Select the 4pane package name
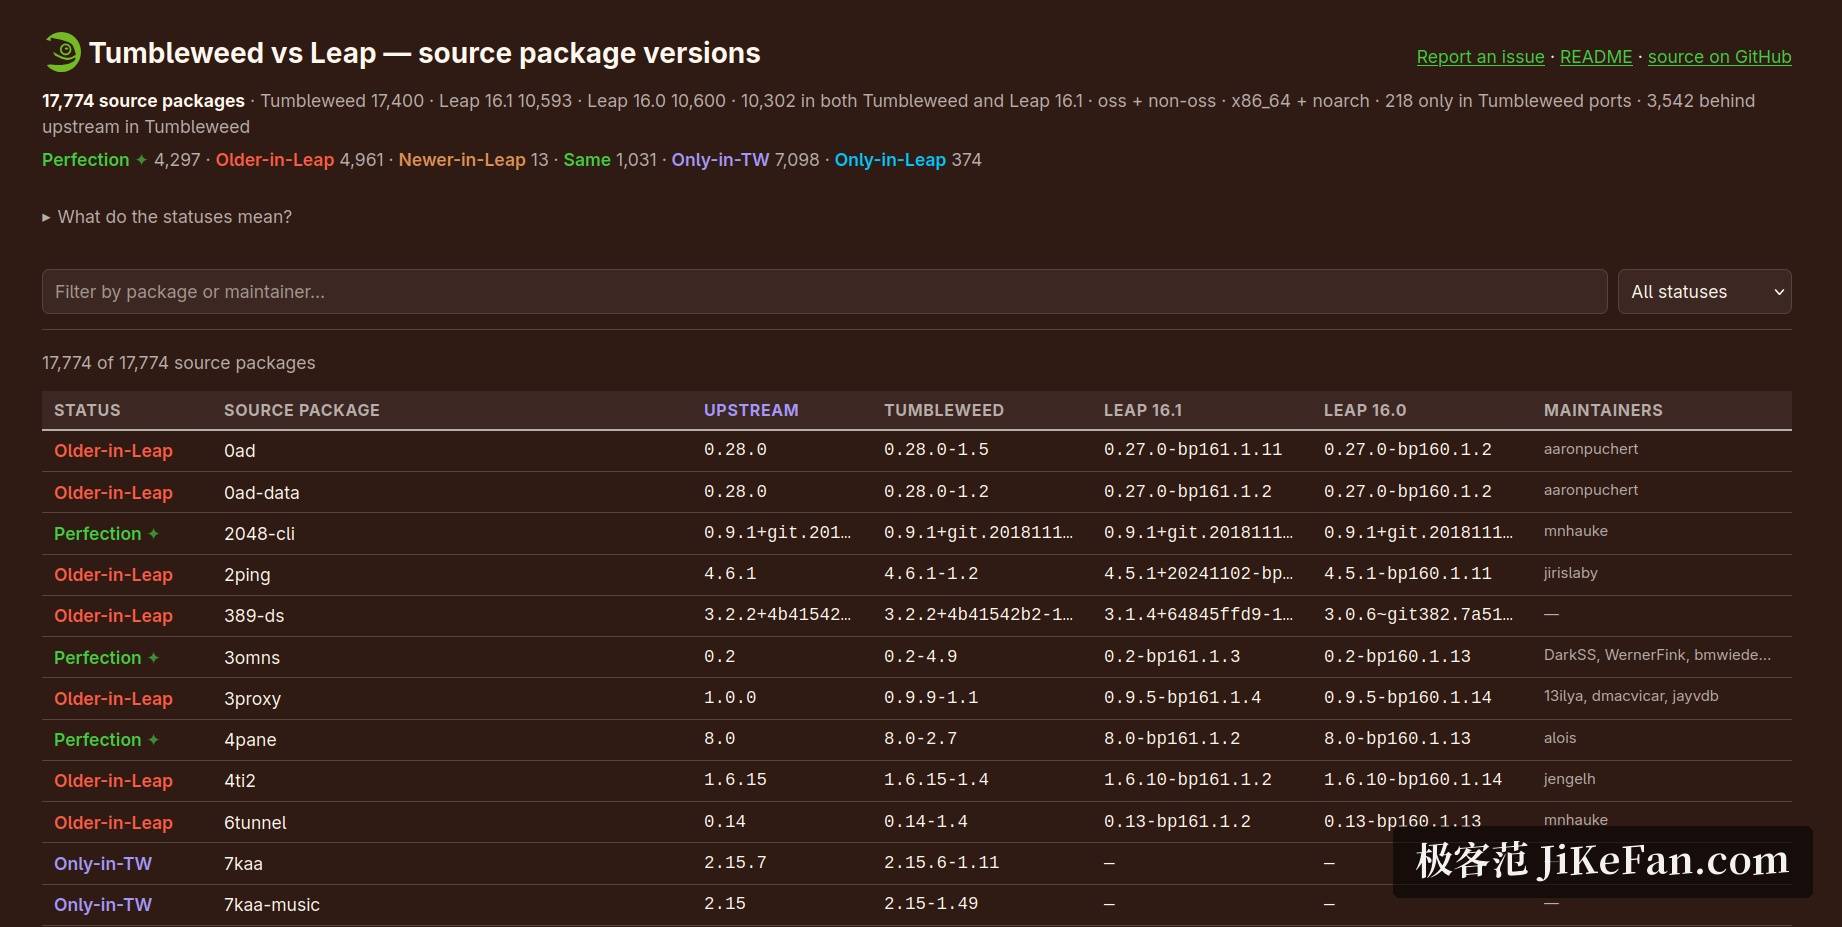Image resolution: width=1842 pixels, height=927 pixels. (x=250, y=740)
